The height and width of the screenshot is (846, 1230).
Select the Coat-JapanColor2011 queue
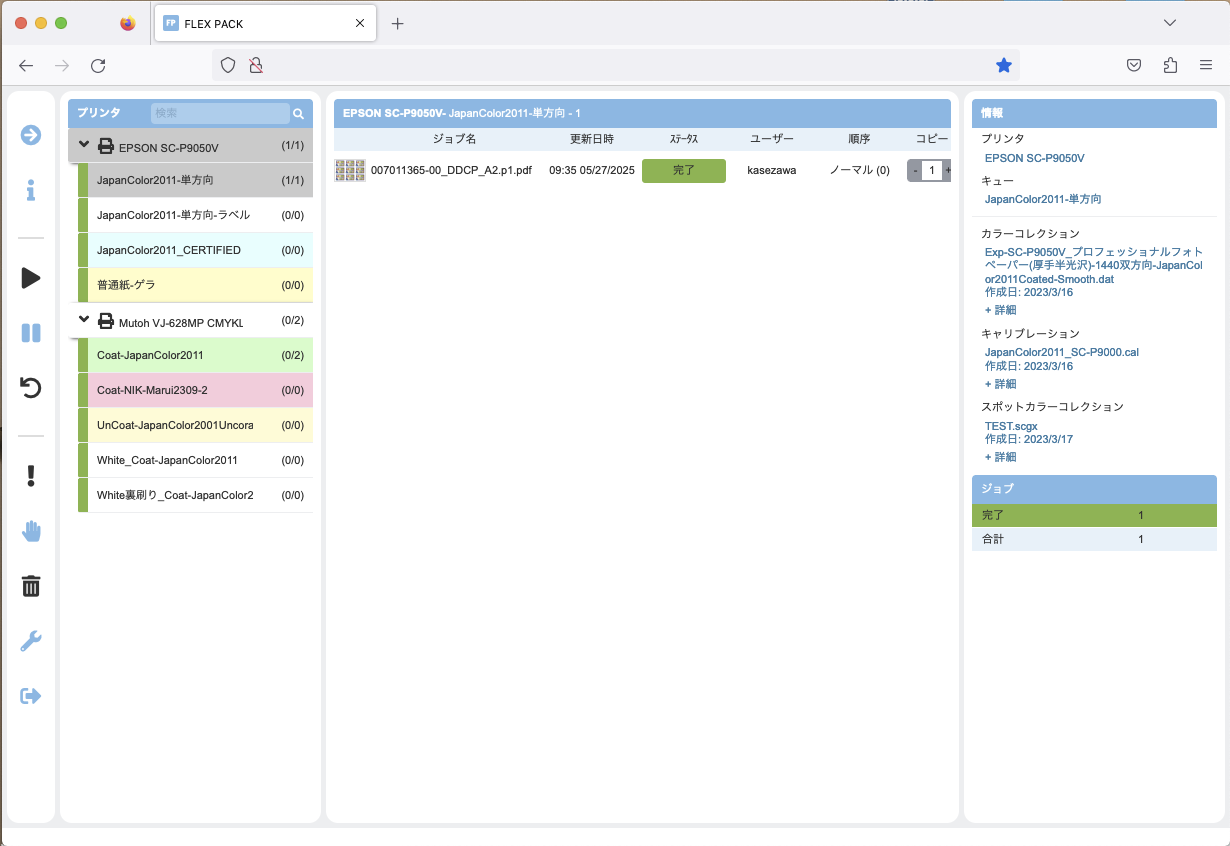point(195,355)
